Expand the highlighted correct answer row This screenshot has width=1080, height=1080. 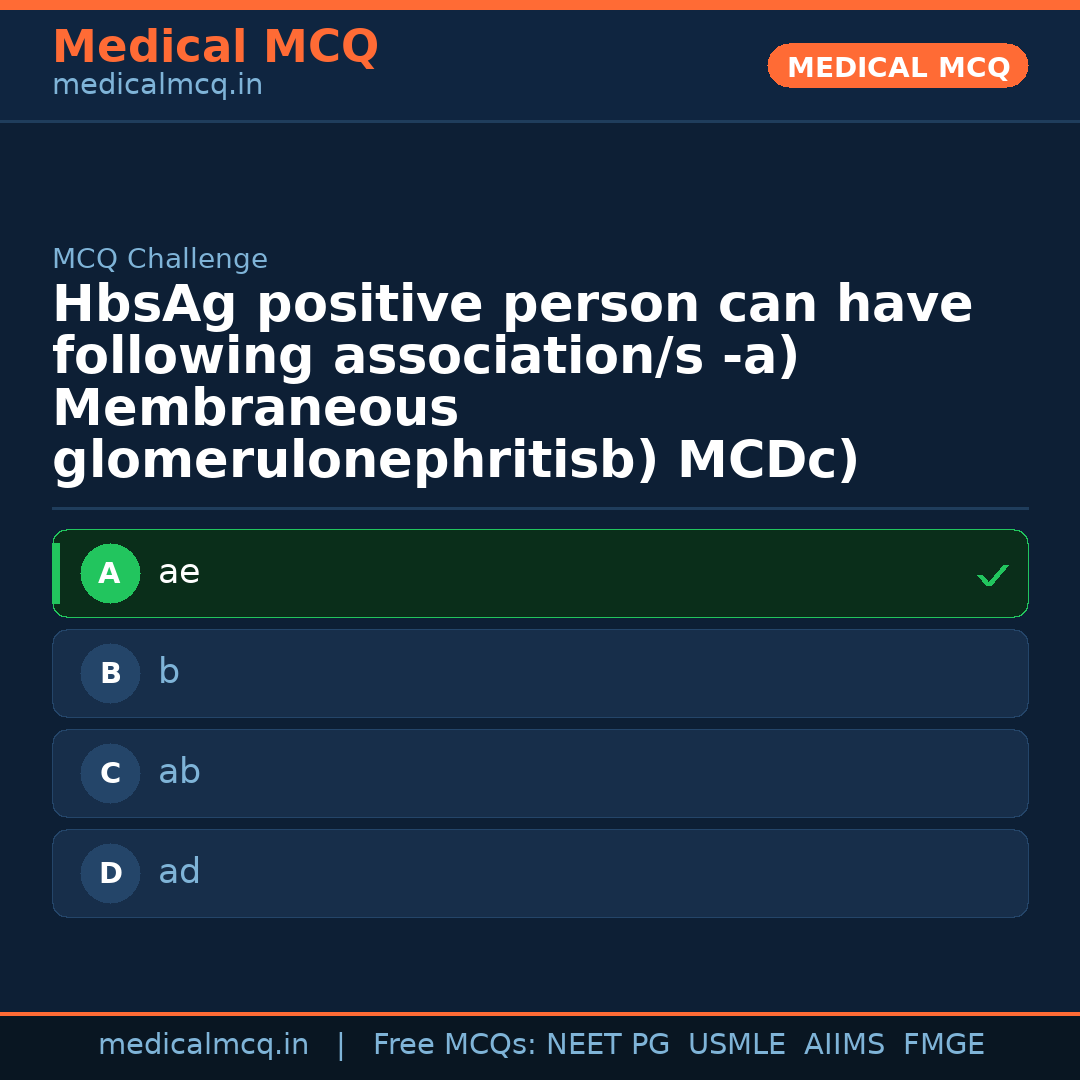540,573
